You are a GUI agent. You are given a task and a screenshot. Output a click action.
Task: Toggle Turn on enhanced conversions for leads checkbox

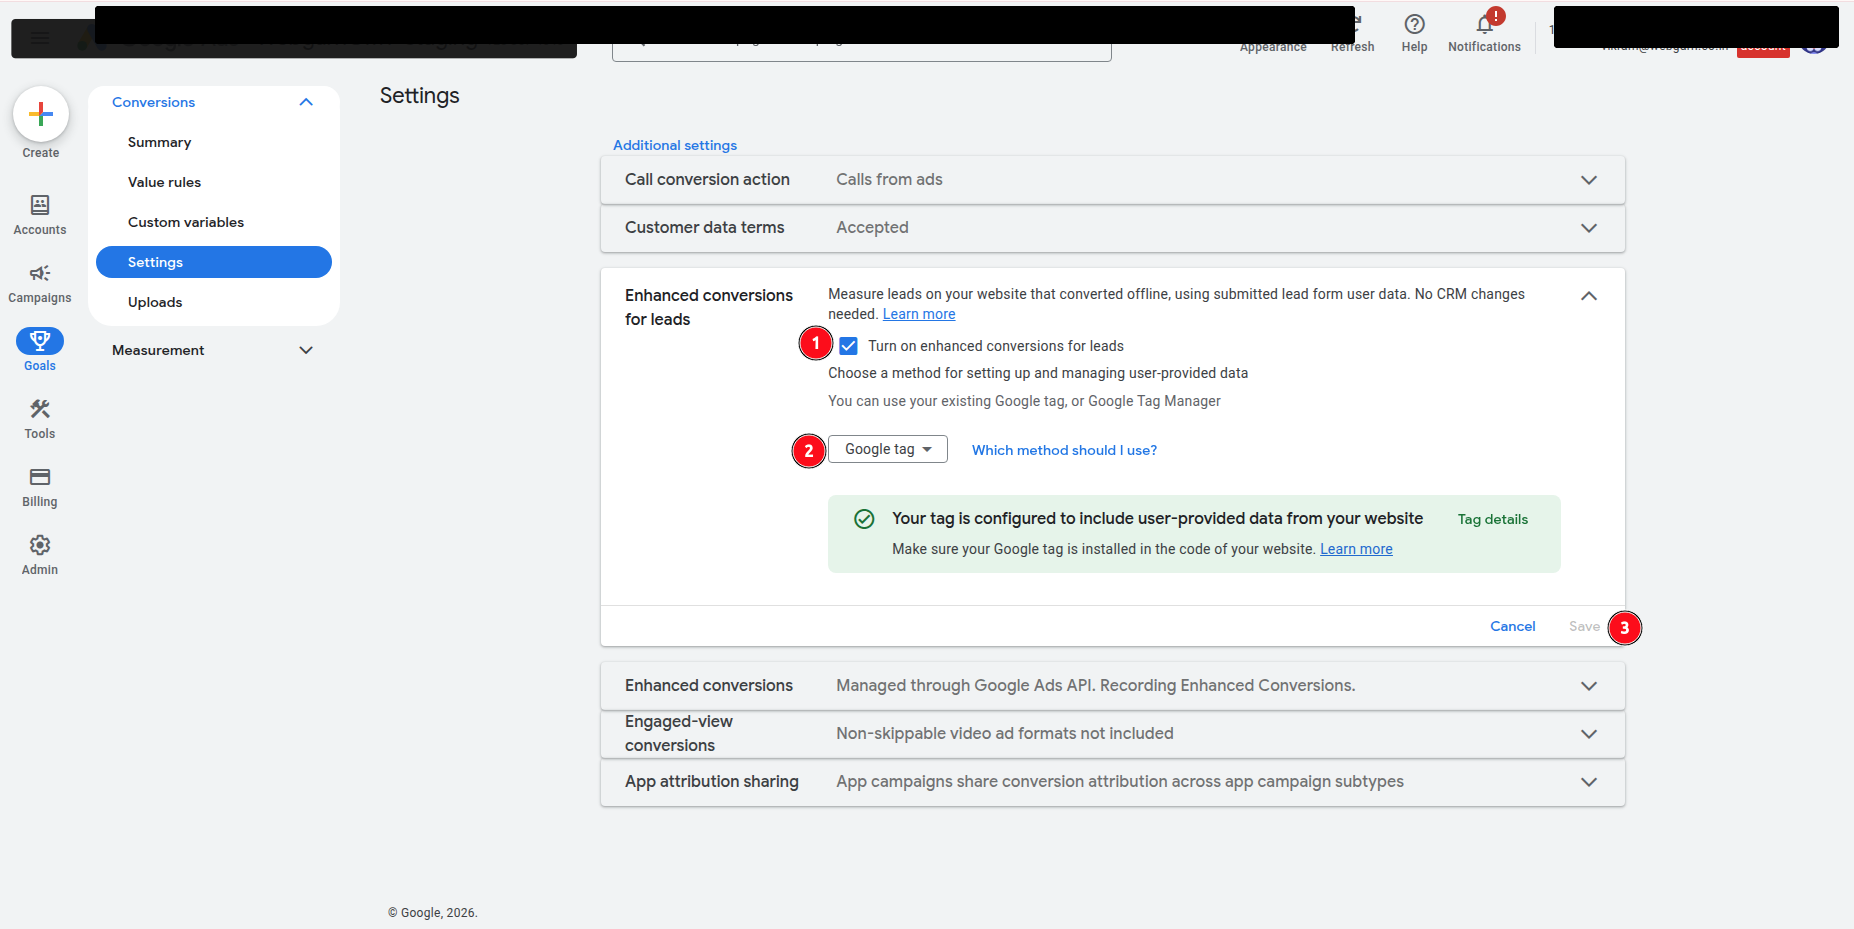pos(848,346)
